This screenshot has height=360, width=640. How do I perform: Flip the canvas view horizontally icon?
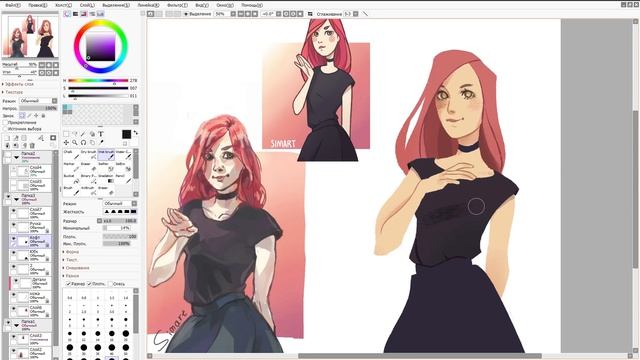tap(310, 14)
